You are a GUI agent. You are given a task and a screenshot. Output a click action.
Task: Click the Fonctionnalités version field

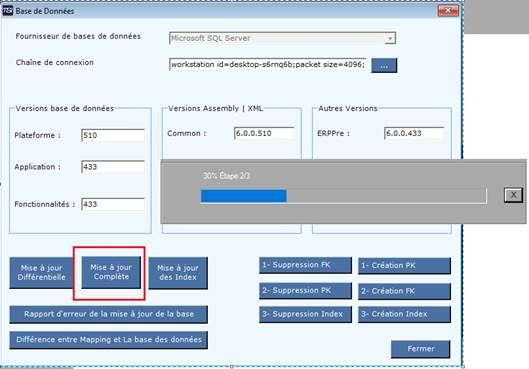(113, 204)
